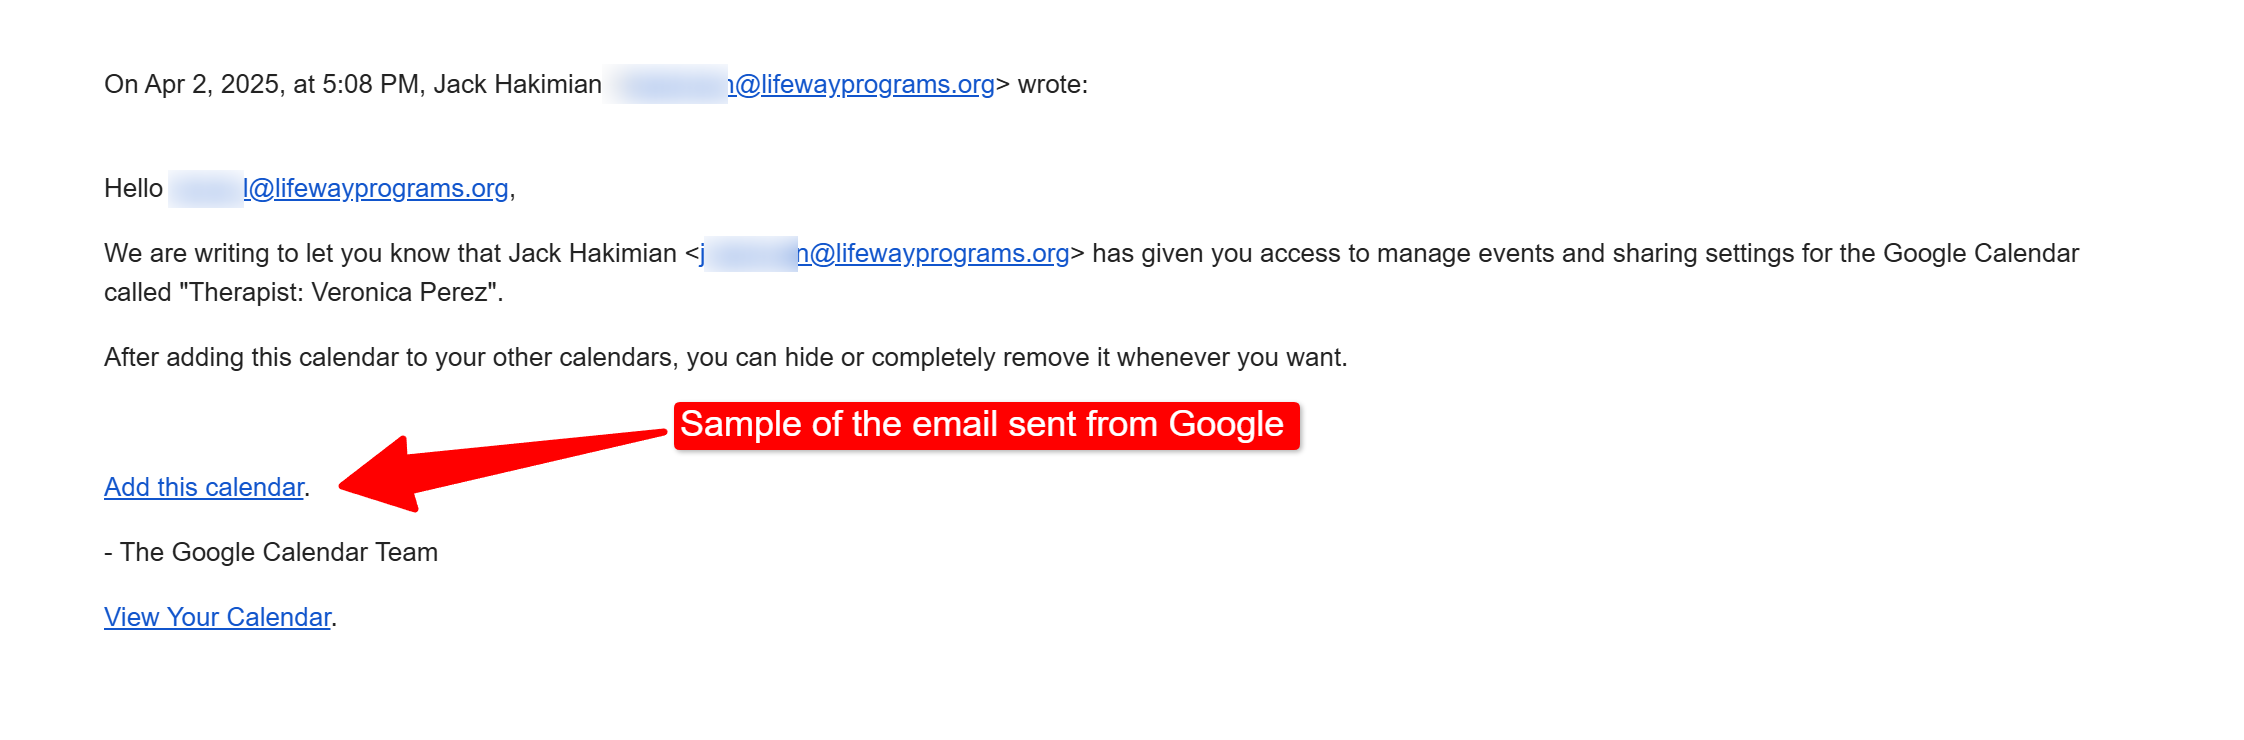
Task: Click "Jack Hakimian" in the "We are writing" paragraph
Action: tap(592, 253)
